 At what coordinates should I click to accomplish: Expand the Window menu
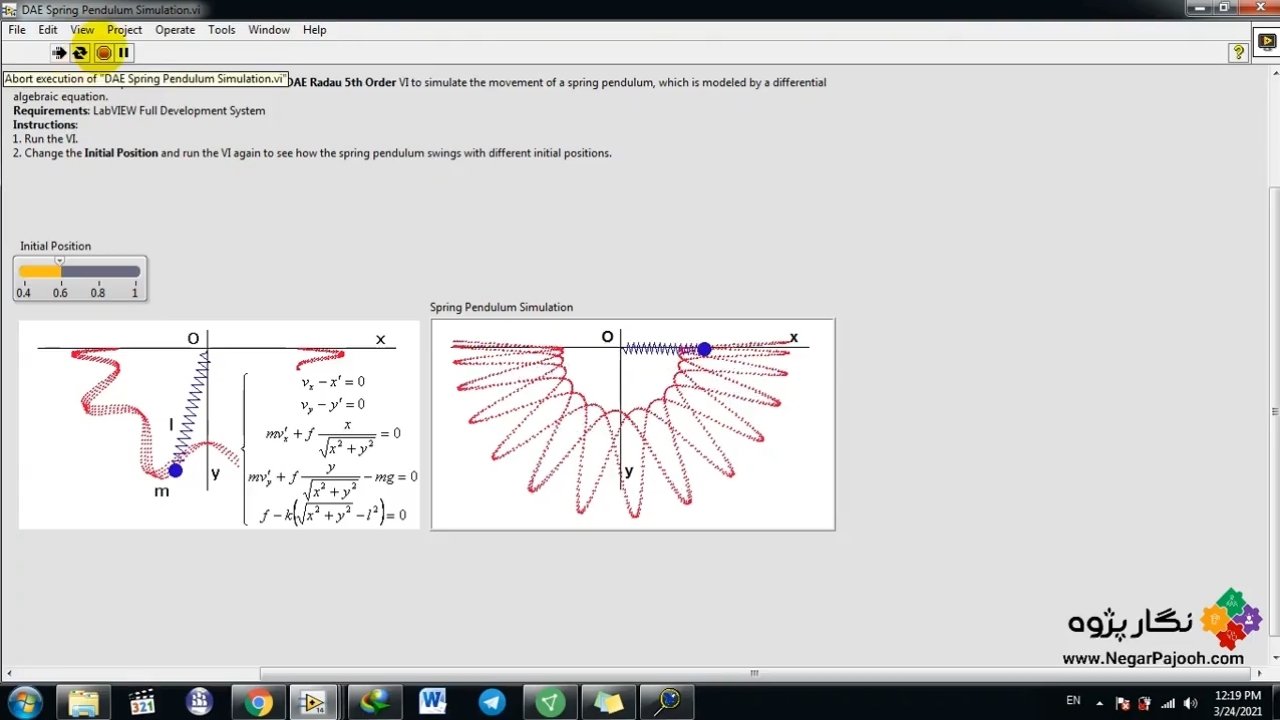click(x=269, y=30)
